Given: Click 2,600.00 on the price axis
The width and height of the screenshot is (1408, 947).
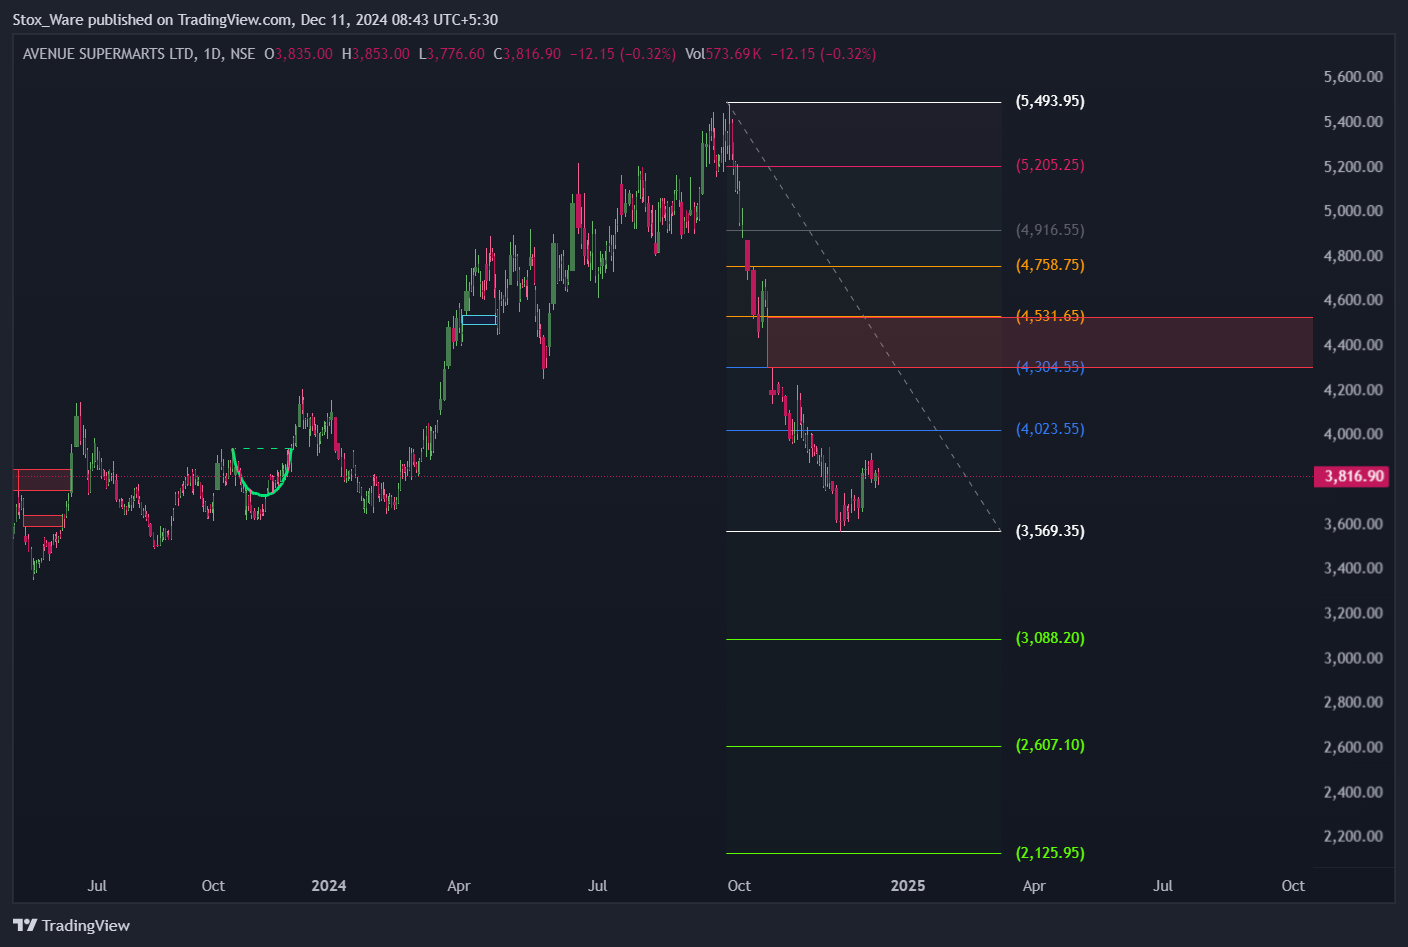Looking at the screenshot, I should 1353,747.
